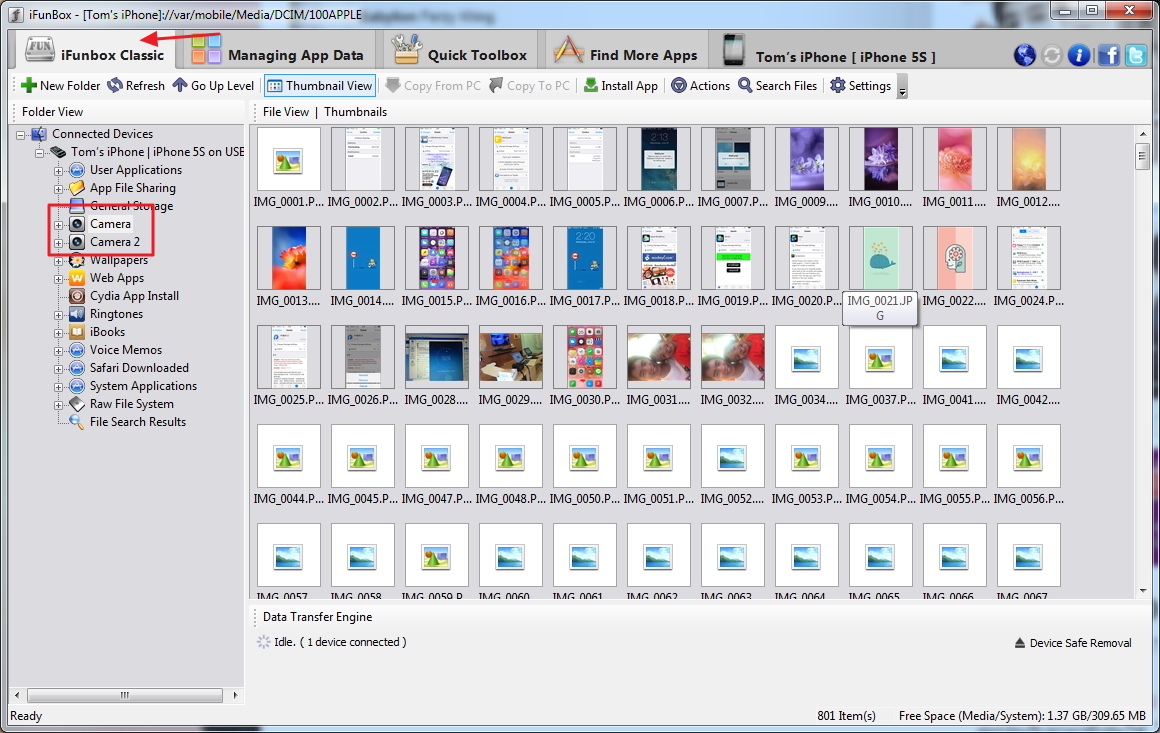
Task: Collapse the Connected Devices tree node
Action: [x=22, y=134]
